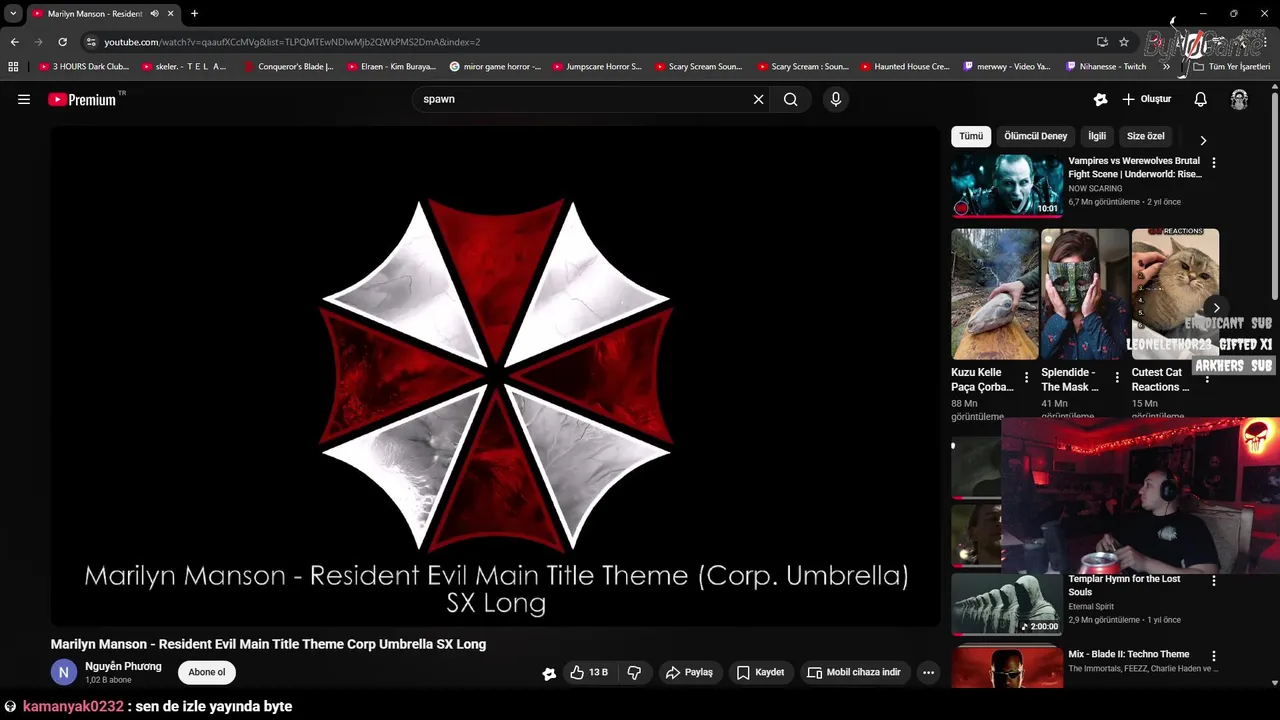Open the Kuzu Kelle Paça Çorba short

click(994, 294)
